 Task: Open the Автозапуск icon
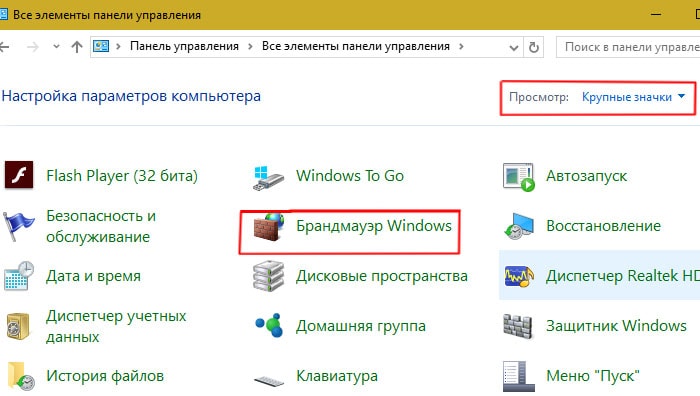tap(518, 177)
